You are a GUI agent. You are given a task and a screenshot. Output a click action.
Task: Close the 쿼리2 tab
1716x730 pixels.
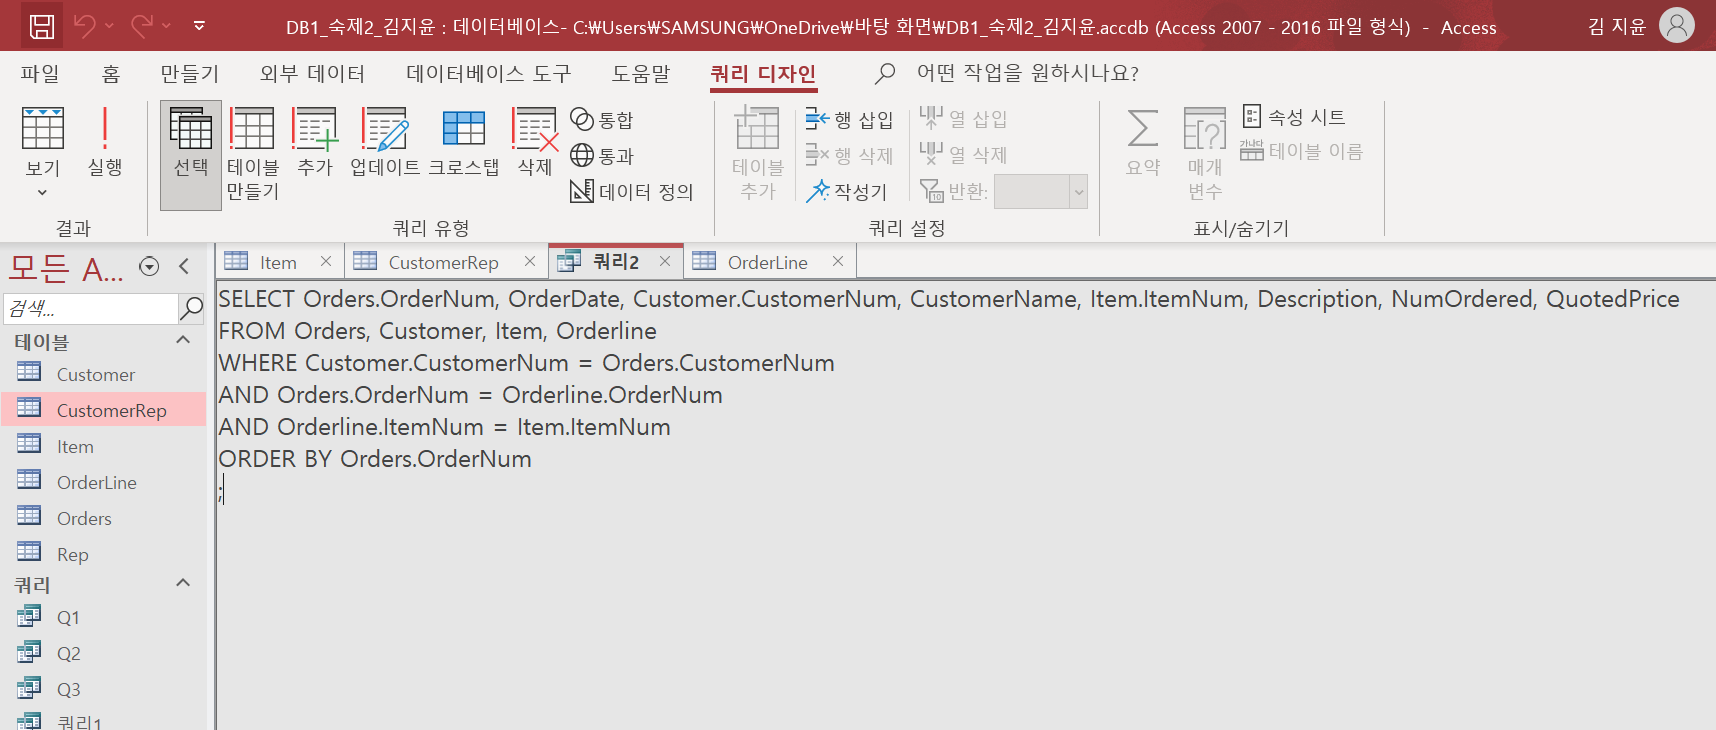coord(665,261)
